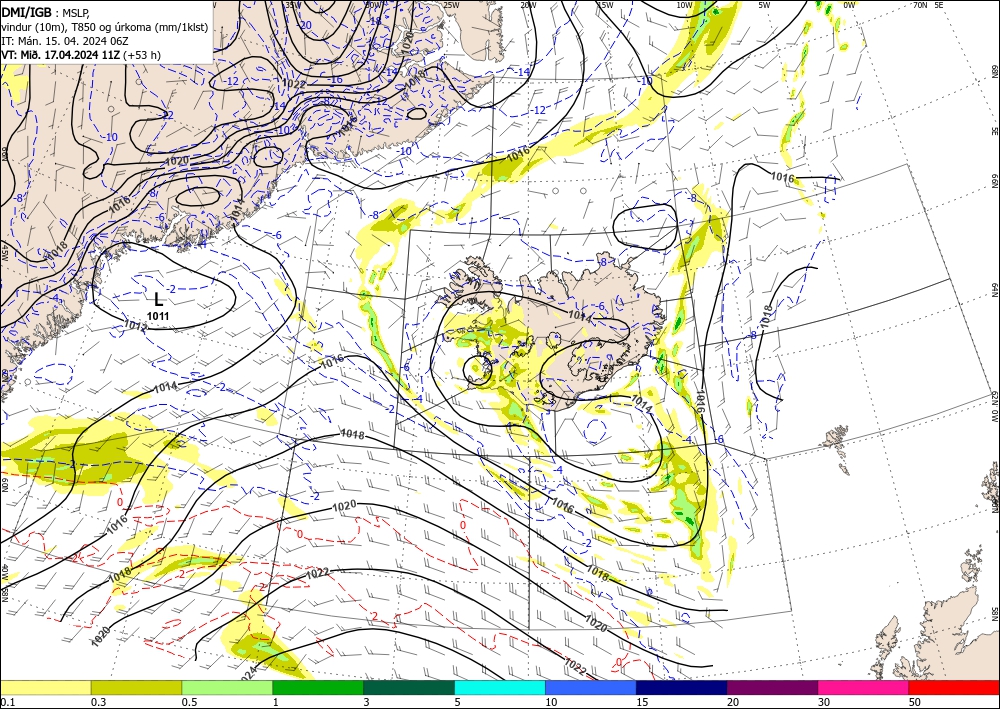Pick the blue 10–15 legend color

coord(591,687)
